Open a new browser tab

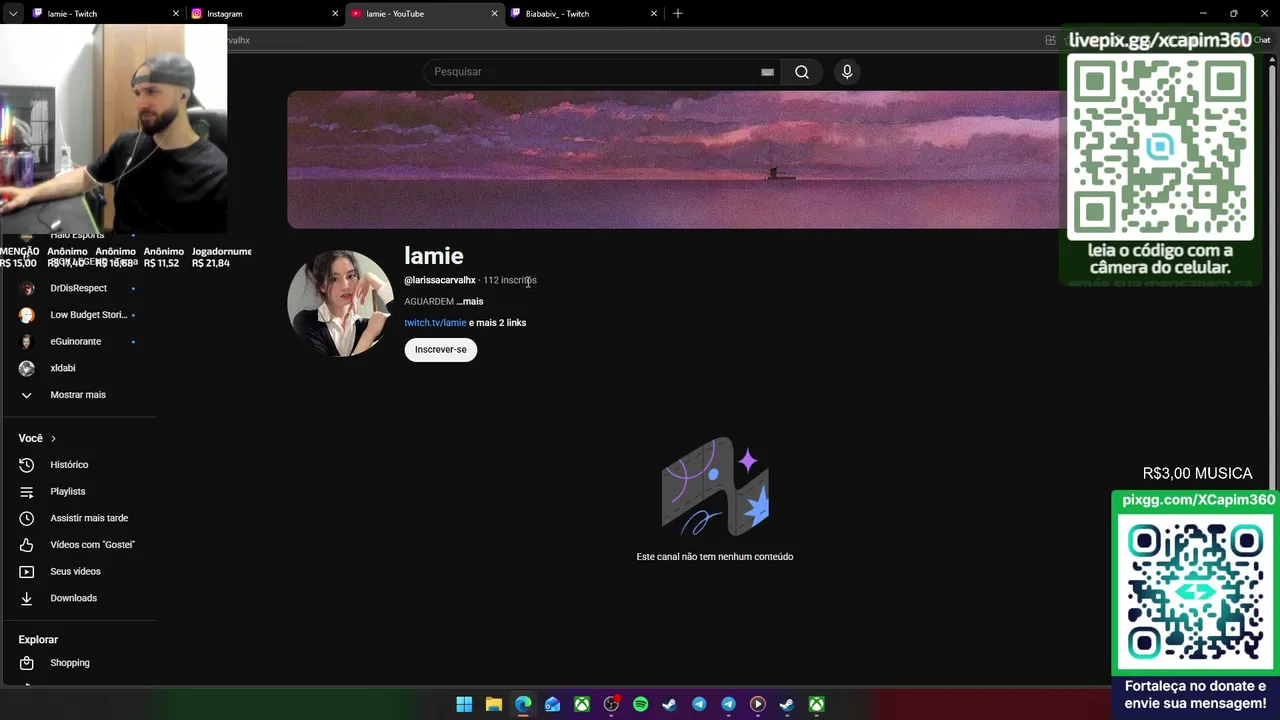coord(678,14)
